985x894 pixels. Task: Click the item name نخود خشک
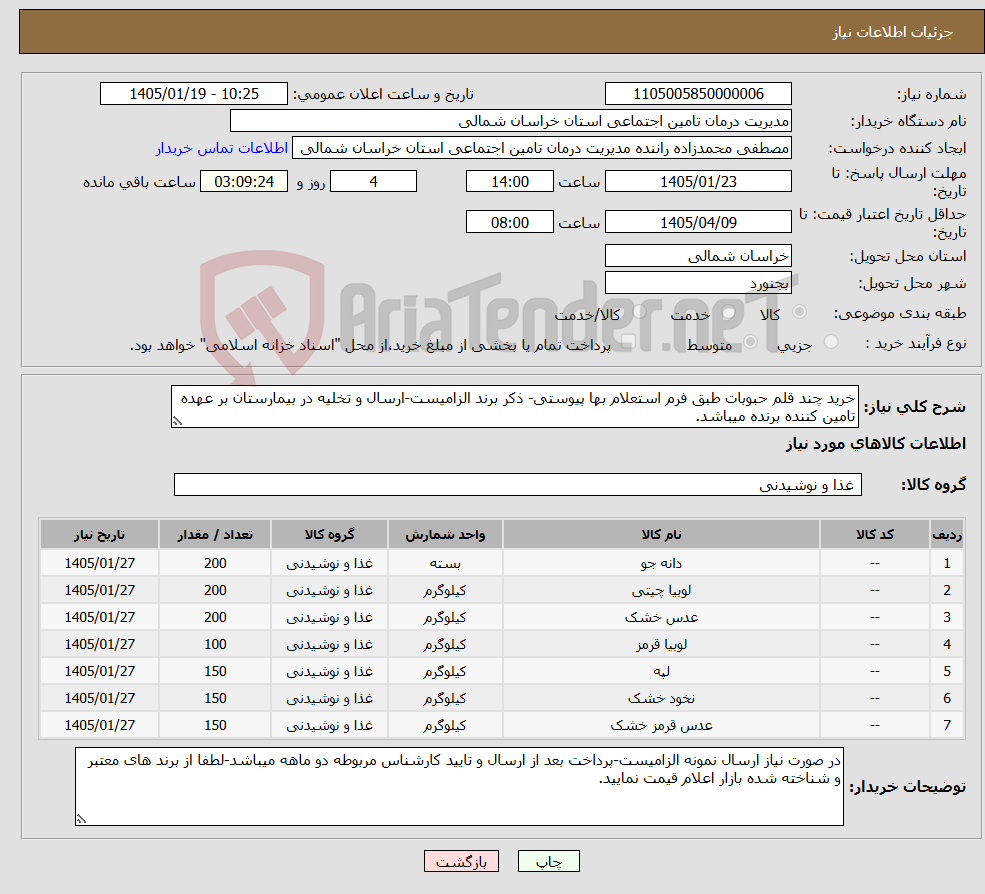pyautogui.click(x=661, y=699)
